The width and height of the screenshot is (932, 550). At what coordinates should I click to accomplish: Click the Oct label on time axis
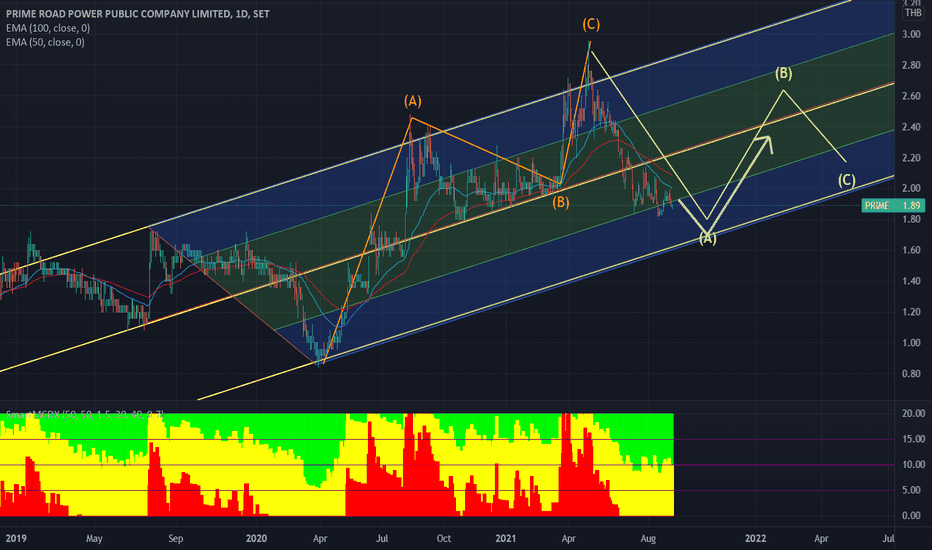(x=443, y=539)
